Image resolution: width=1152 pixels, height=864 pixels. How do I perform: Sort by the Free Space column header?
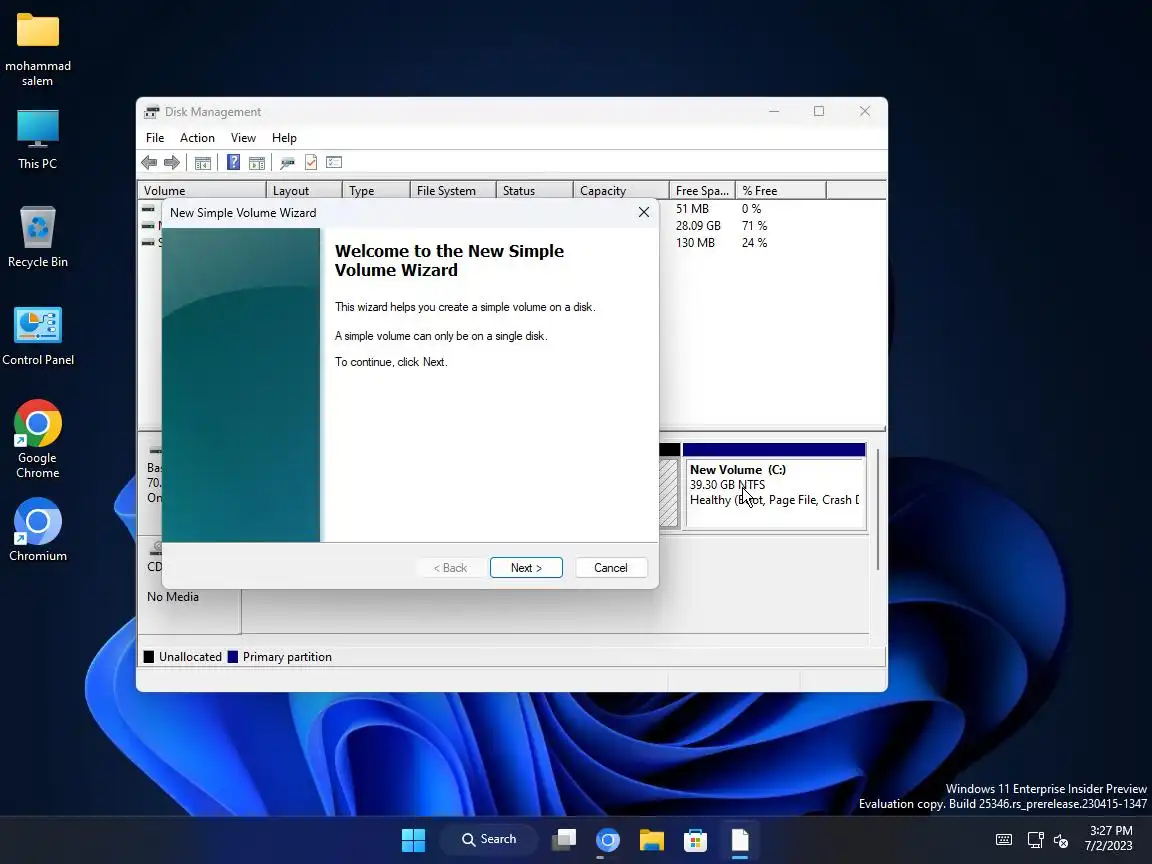(x=702, y=190)
